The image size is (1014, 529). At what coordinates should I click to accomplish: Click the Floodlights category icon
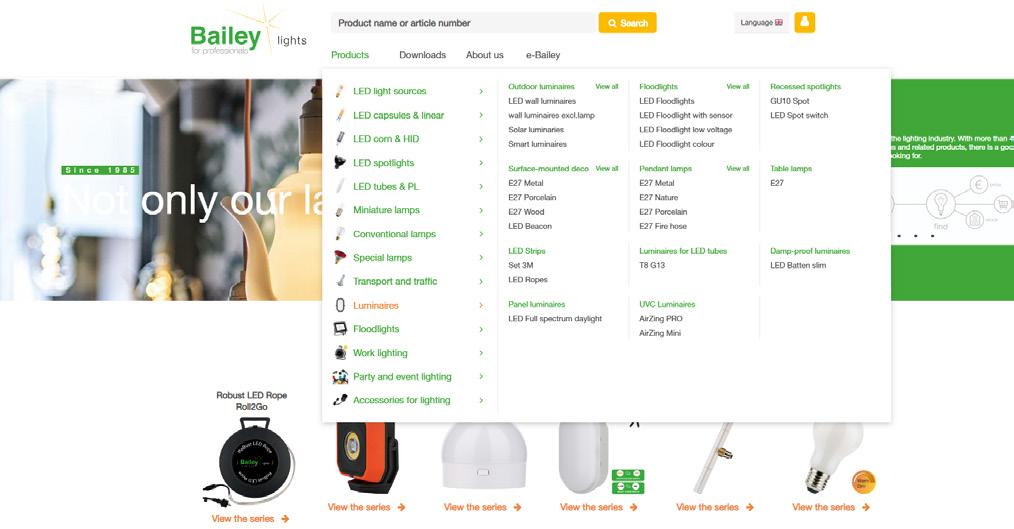tap(340, 329)
